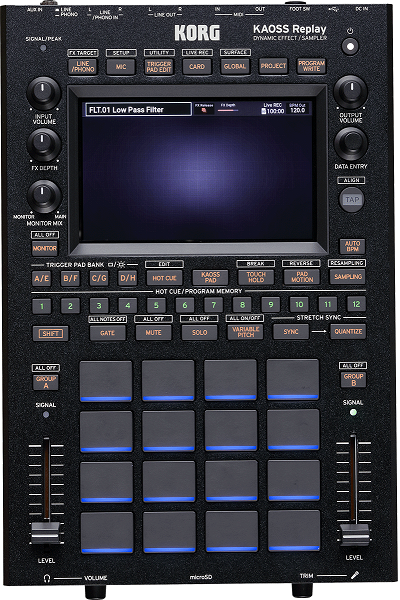The image size is (400, 600).
Task: Start SAMPLING with the SAMPLING button
Action: coord(348,276)
